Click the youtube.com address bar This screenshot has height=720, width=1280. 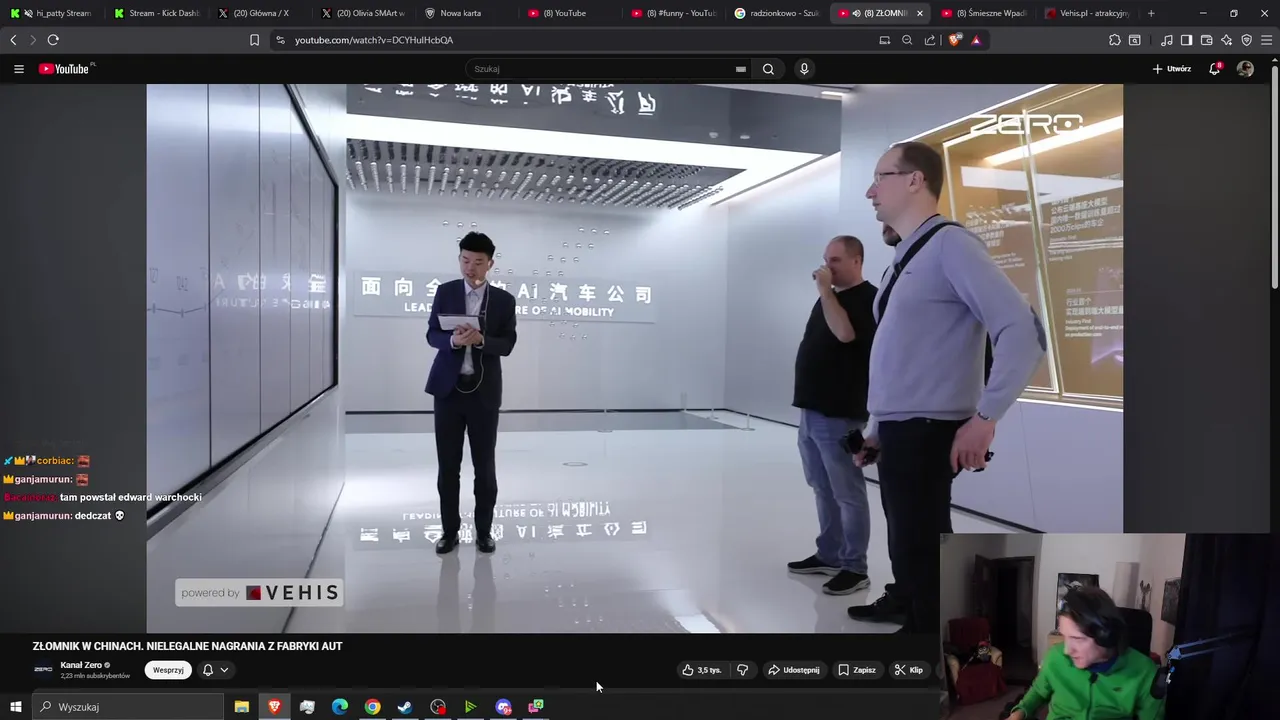[x=570, y=40]
